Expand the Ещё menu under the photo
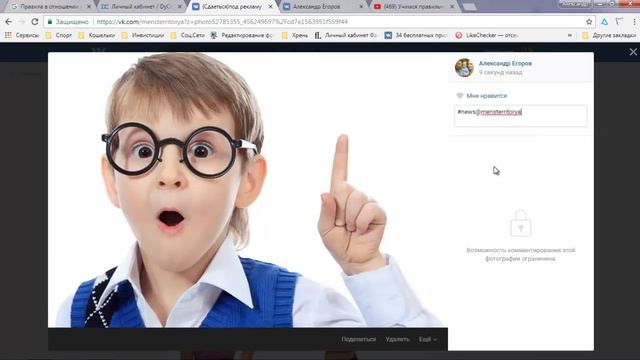Image resolution: width=640 pixels, height=360 pixels. (428, 339)
